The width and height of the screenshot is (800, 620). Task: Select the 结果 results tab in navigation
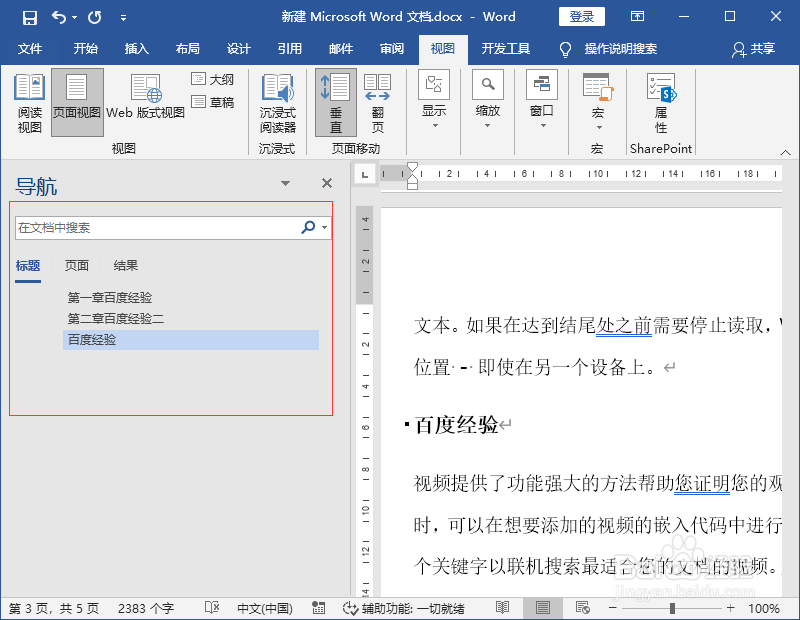point(126,265)
